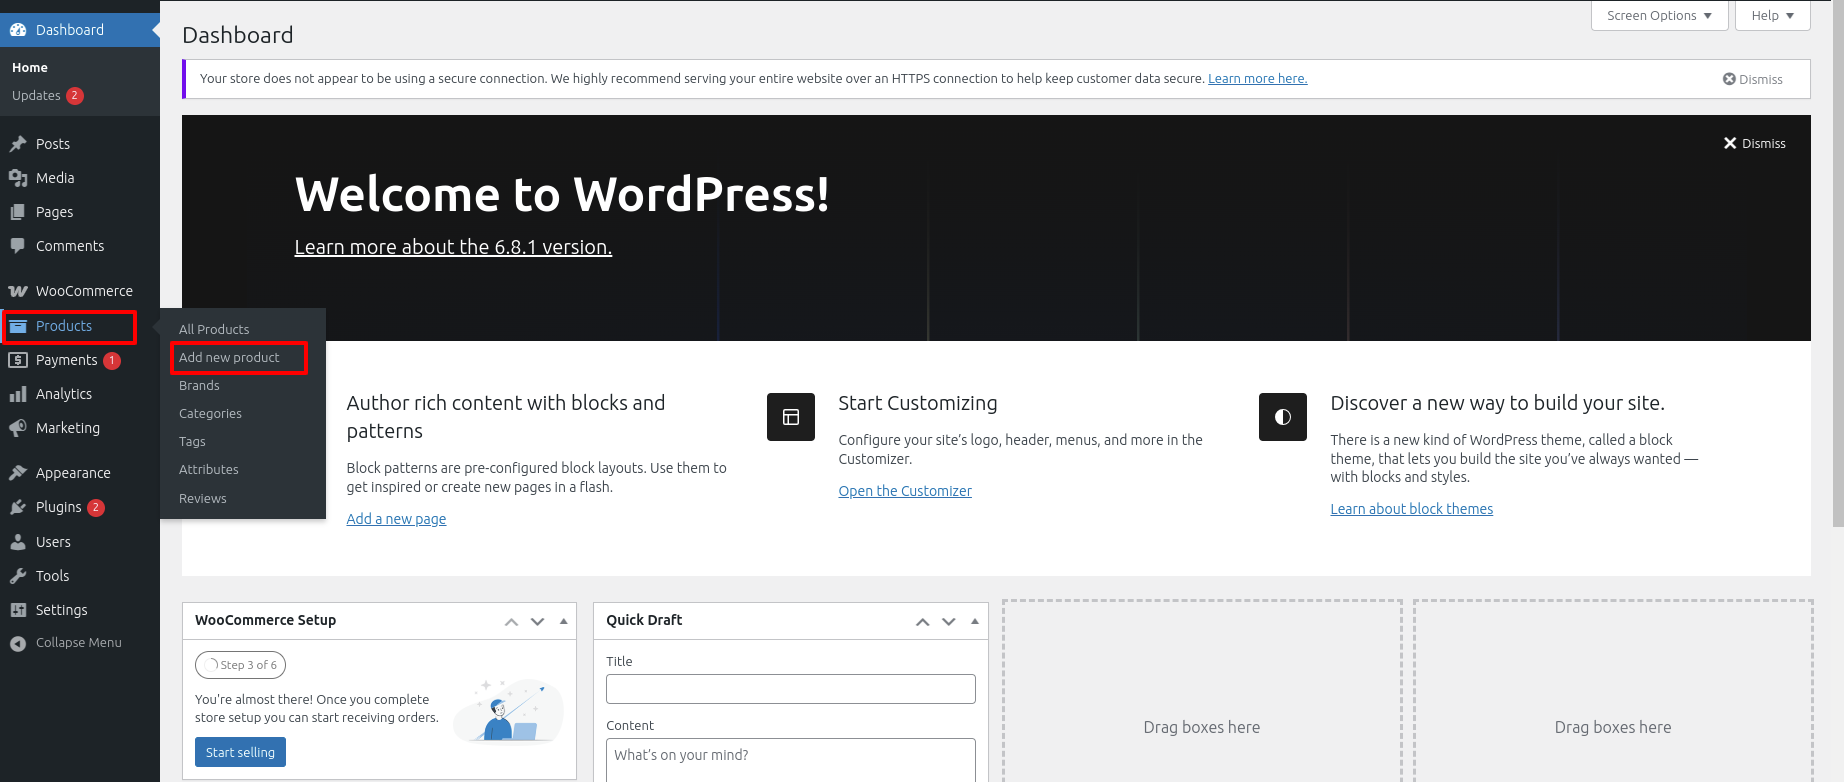Image resolution: width=1844 pixels, height=782 pixels.
Task: Click the Analytics bar chart icon
Action: click(18, 394)
